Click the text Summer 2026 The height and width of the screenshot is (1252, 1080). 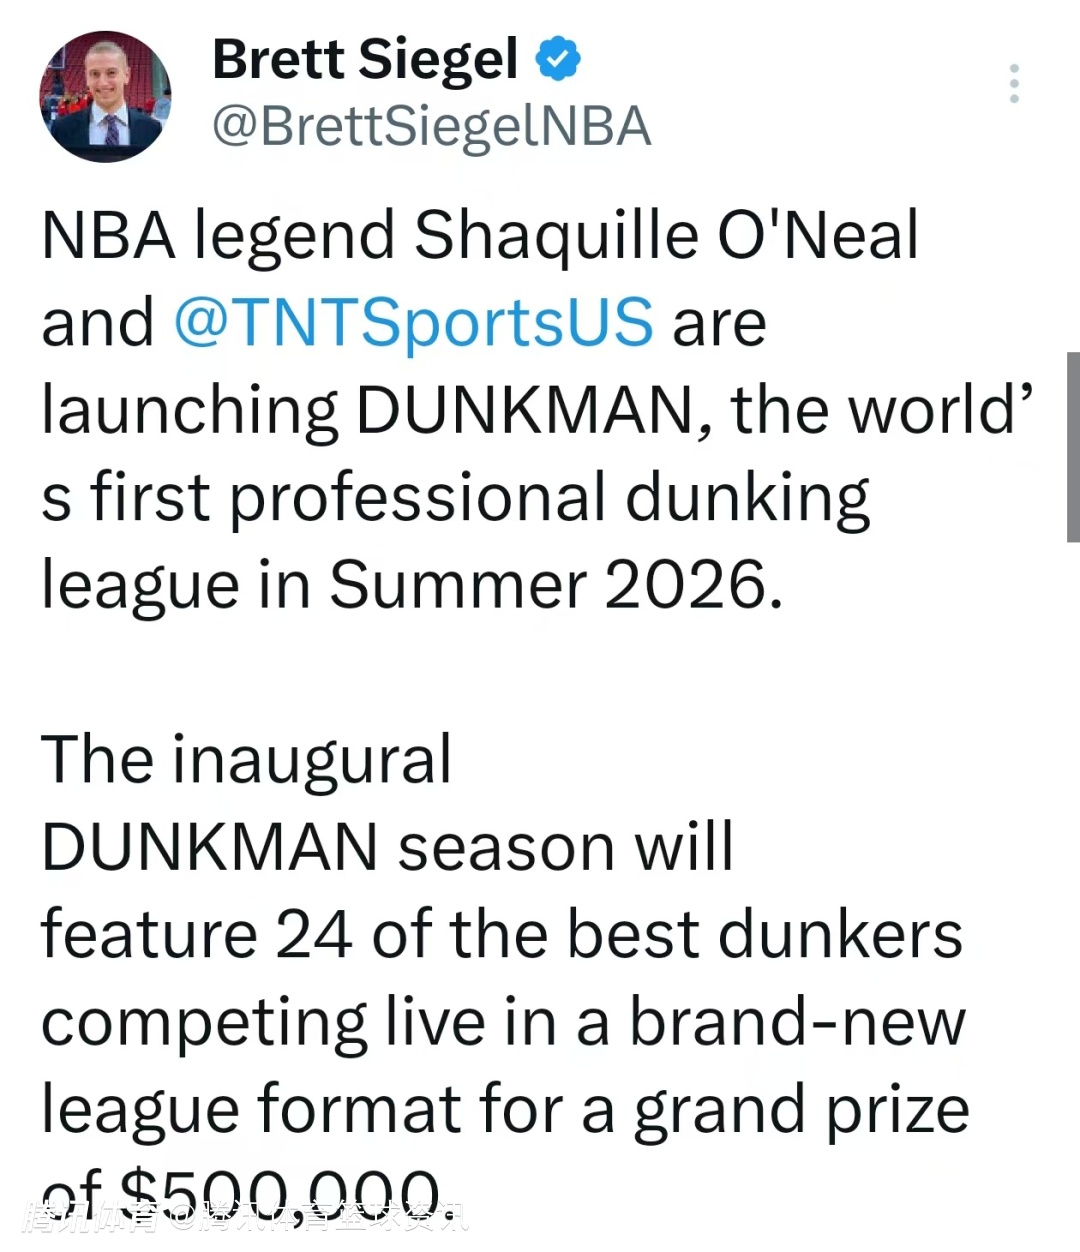[556, 585]
